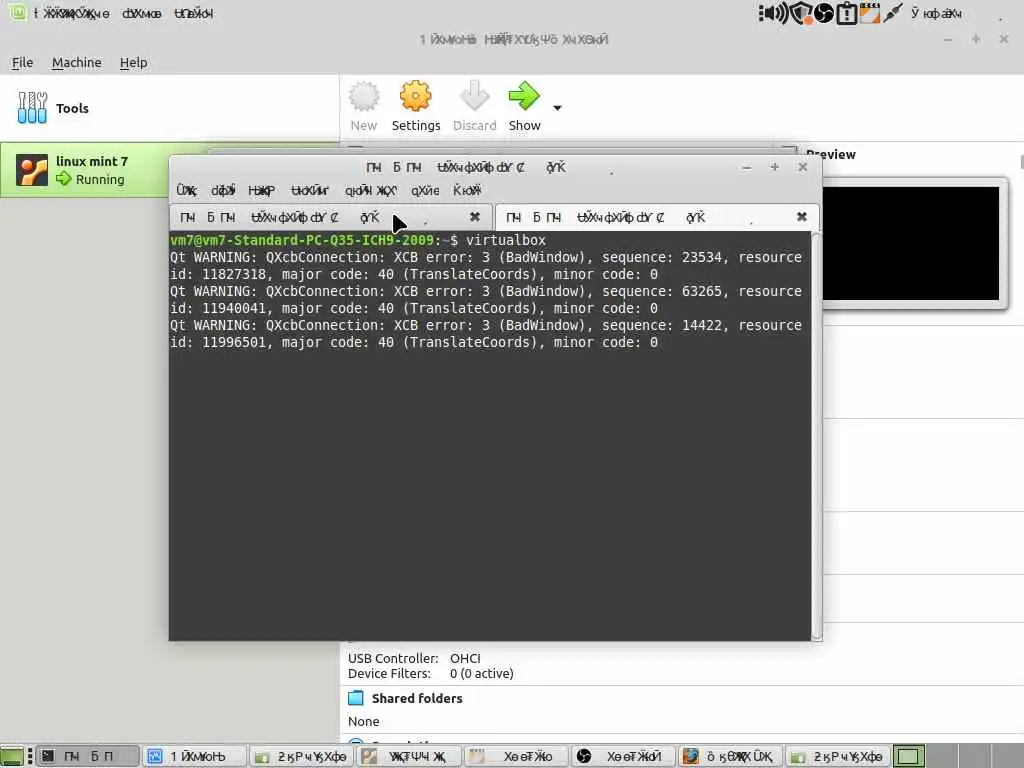
Task: Click None under Shared folders
Action: [x=364, y=721]
